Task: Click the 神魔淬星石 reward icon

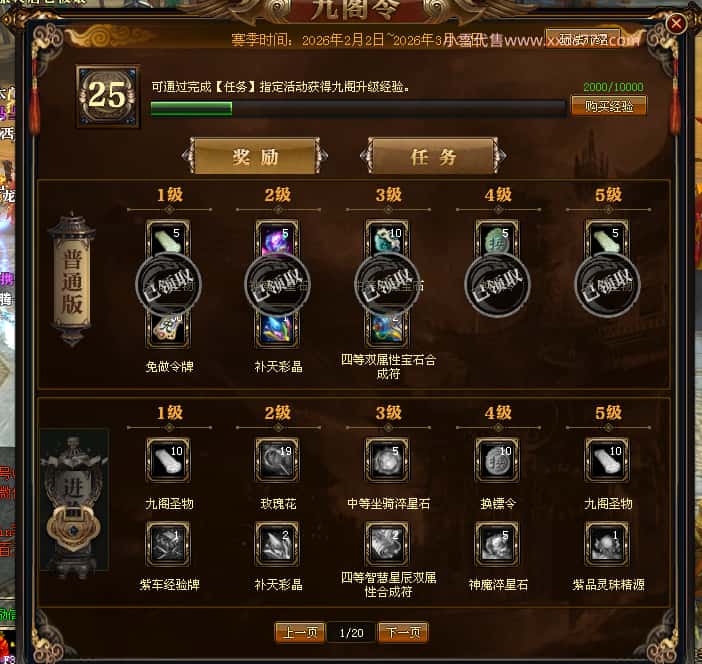Action: [x=497, y=544]
